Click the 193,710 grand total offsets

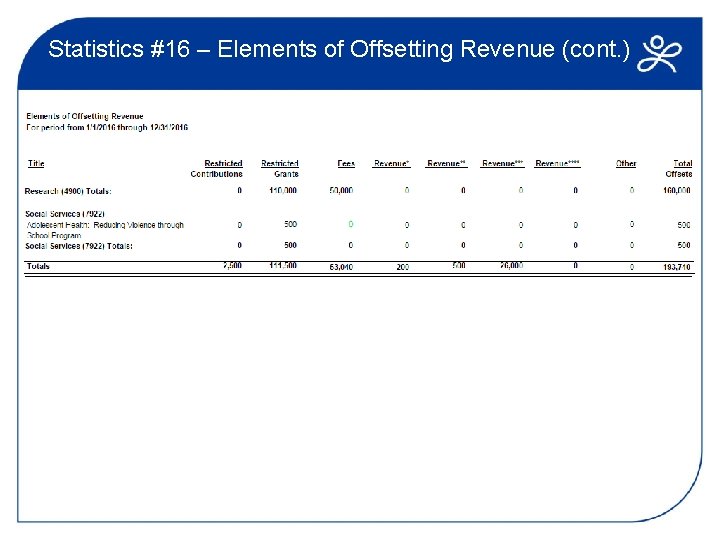point(676,267)
